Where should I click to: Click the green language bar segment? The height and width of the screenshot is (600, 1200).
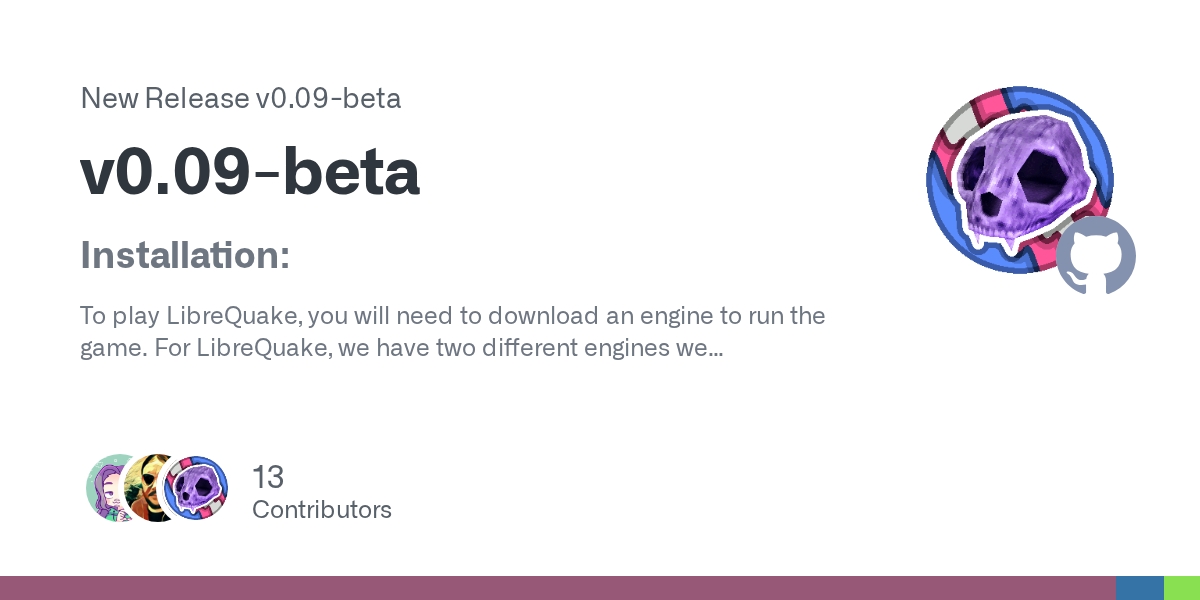pyautogui.click(x=1181, y=588)
